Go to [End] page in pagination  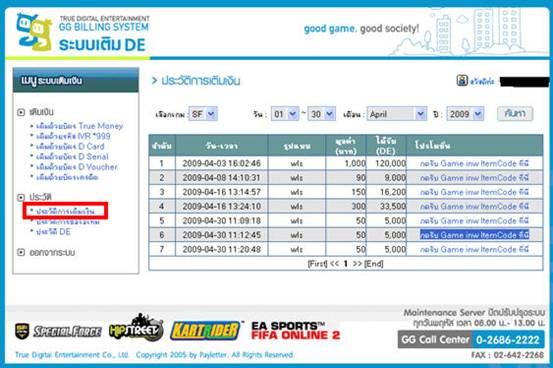(x=373, y=264)
